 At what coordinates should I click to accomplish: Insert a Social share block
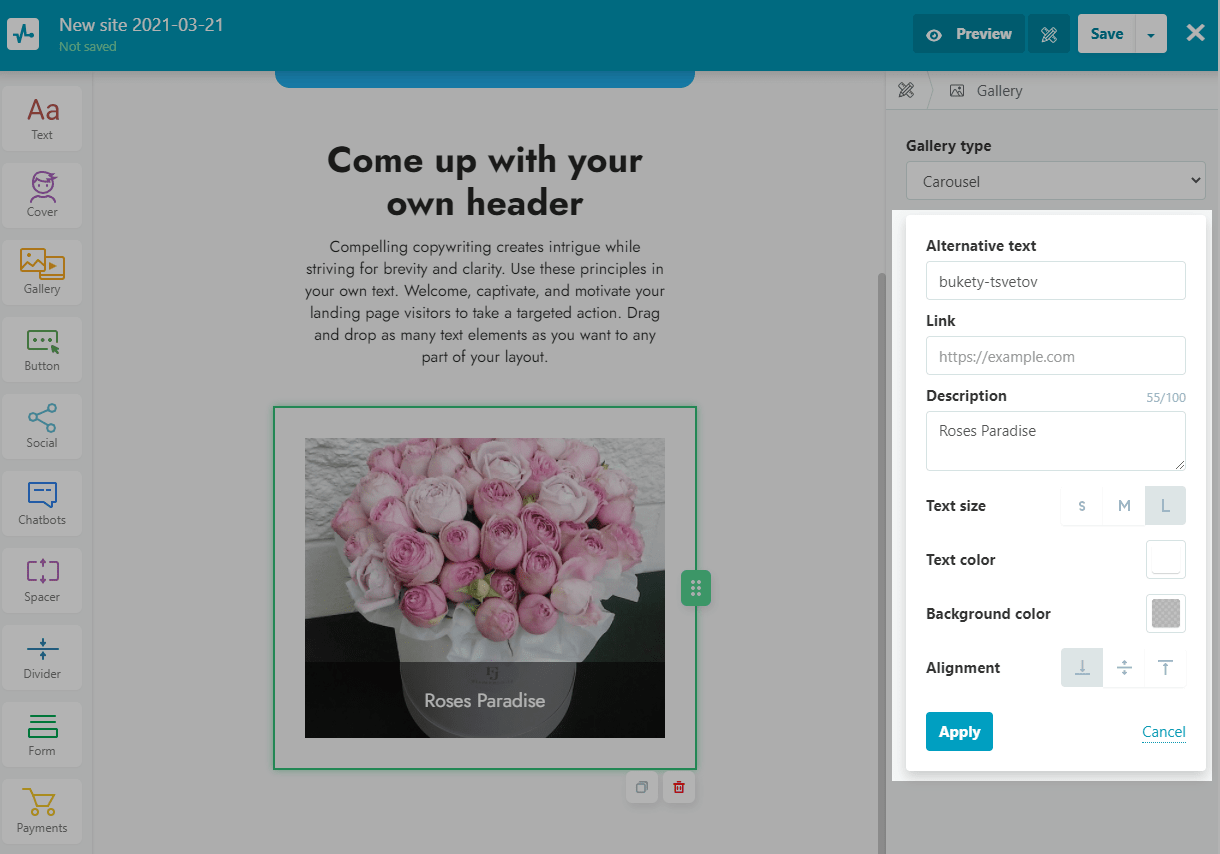click(x=42, y=425)
